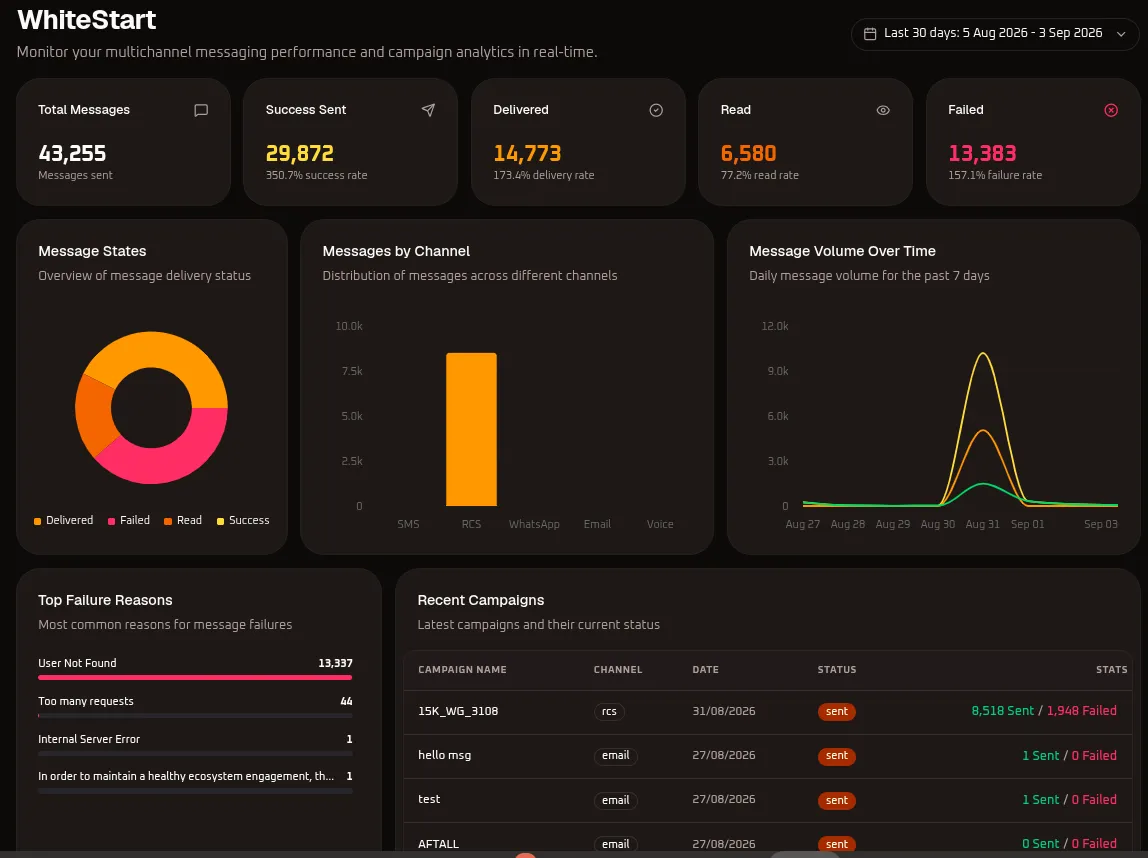Click the 157.1% failure rate text
This screenshot has width=1148, height=858.
click(x=995, y=176)
